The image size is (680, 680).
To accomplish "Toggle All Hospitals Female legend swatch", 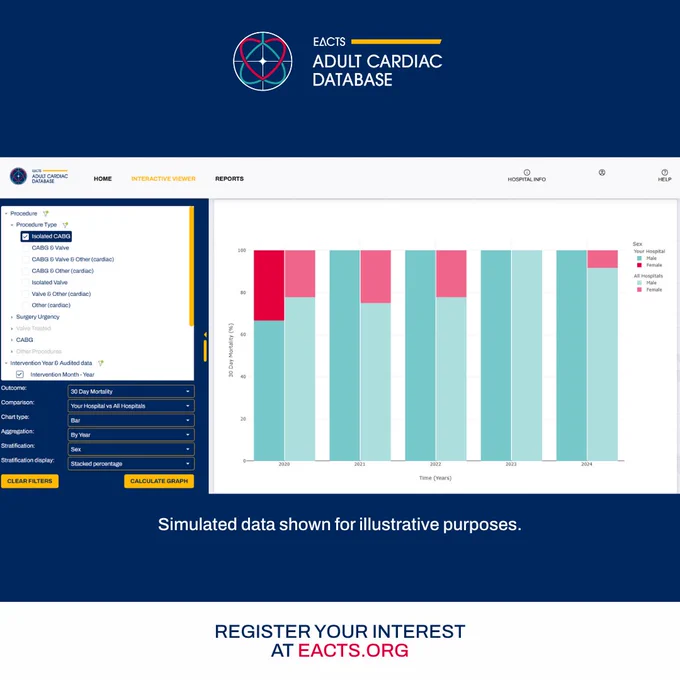I will [639, 290].
